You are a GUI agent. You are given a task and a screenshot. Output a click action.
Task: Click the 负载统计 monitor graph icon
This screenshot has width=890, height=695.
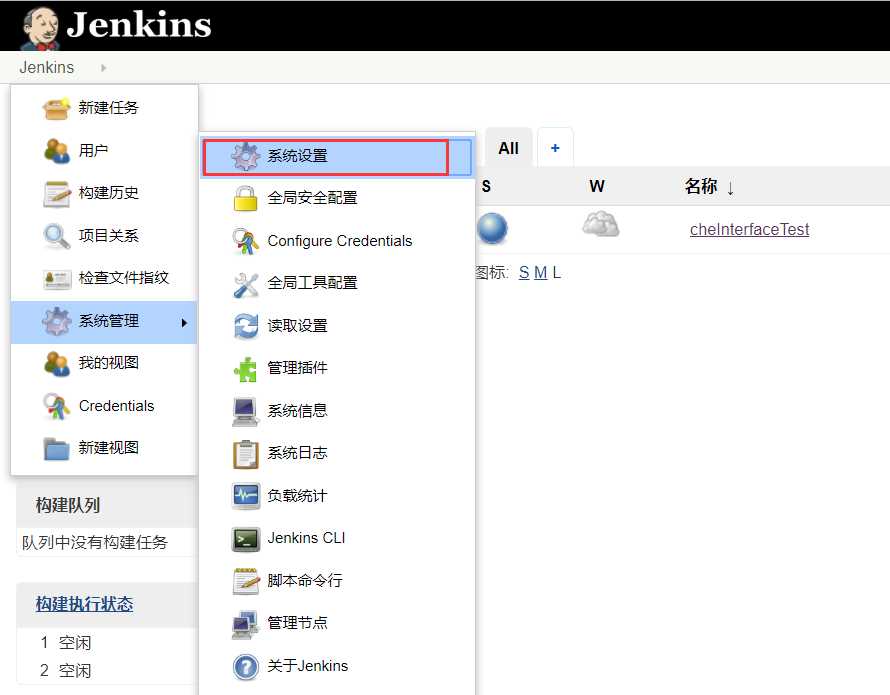[x=246, y=496]
